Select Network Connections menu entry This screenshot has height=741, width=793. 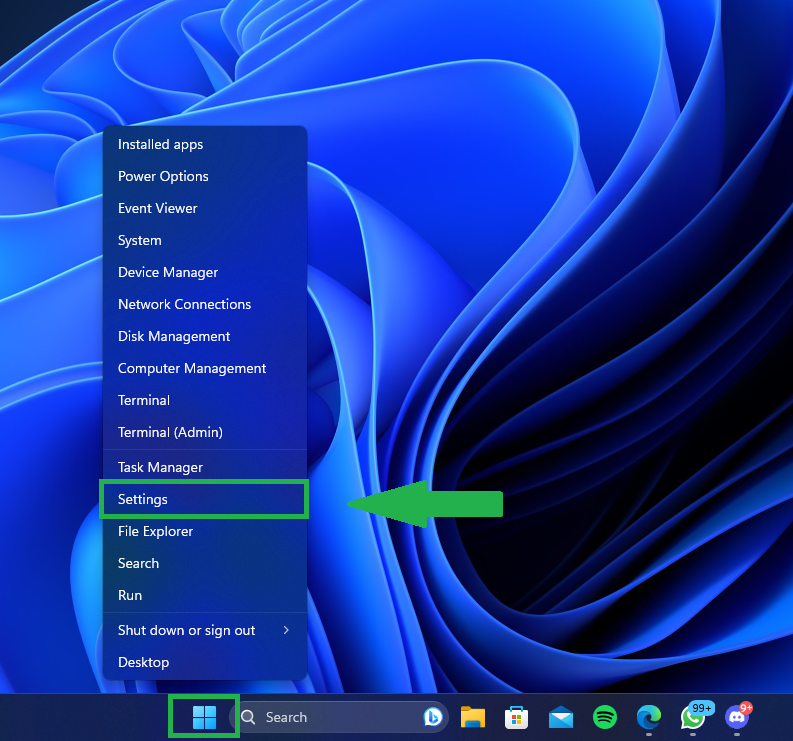(184, 304)
